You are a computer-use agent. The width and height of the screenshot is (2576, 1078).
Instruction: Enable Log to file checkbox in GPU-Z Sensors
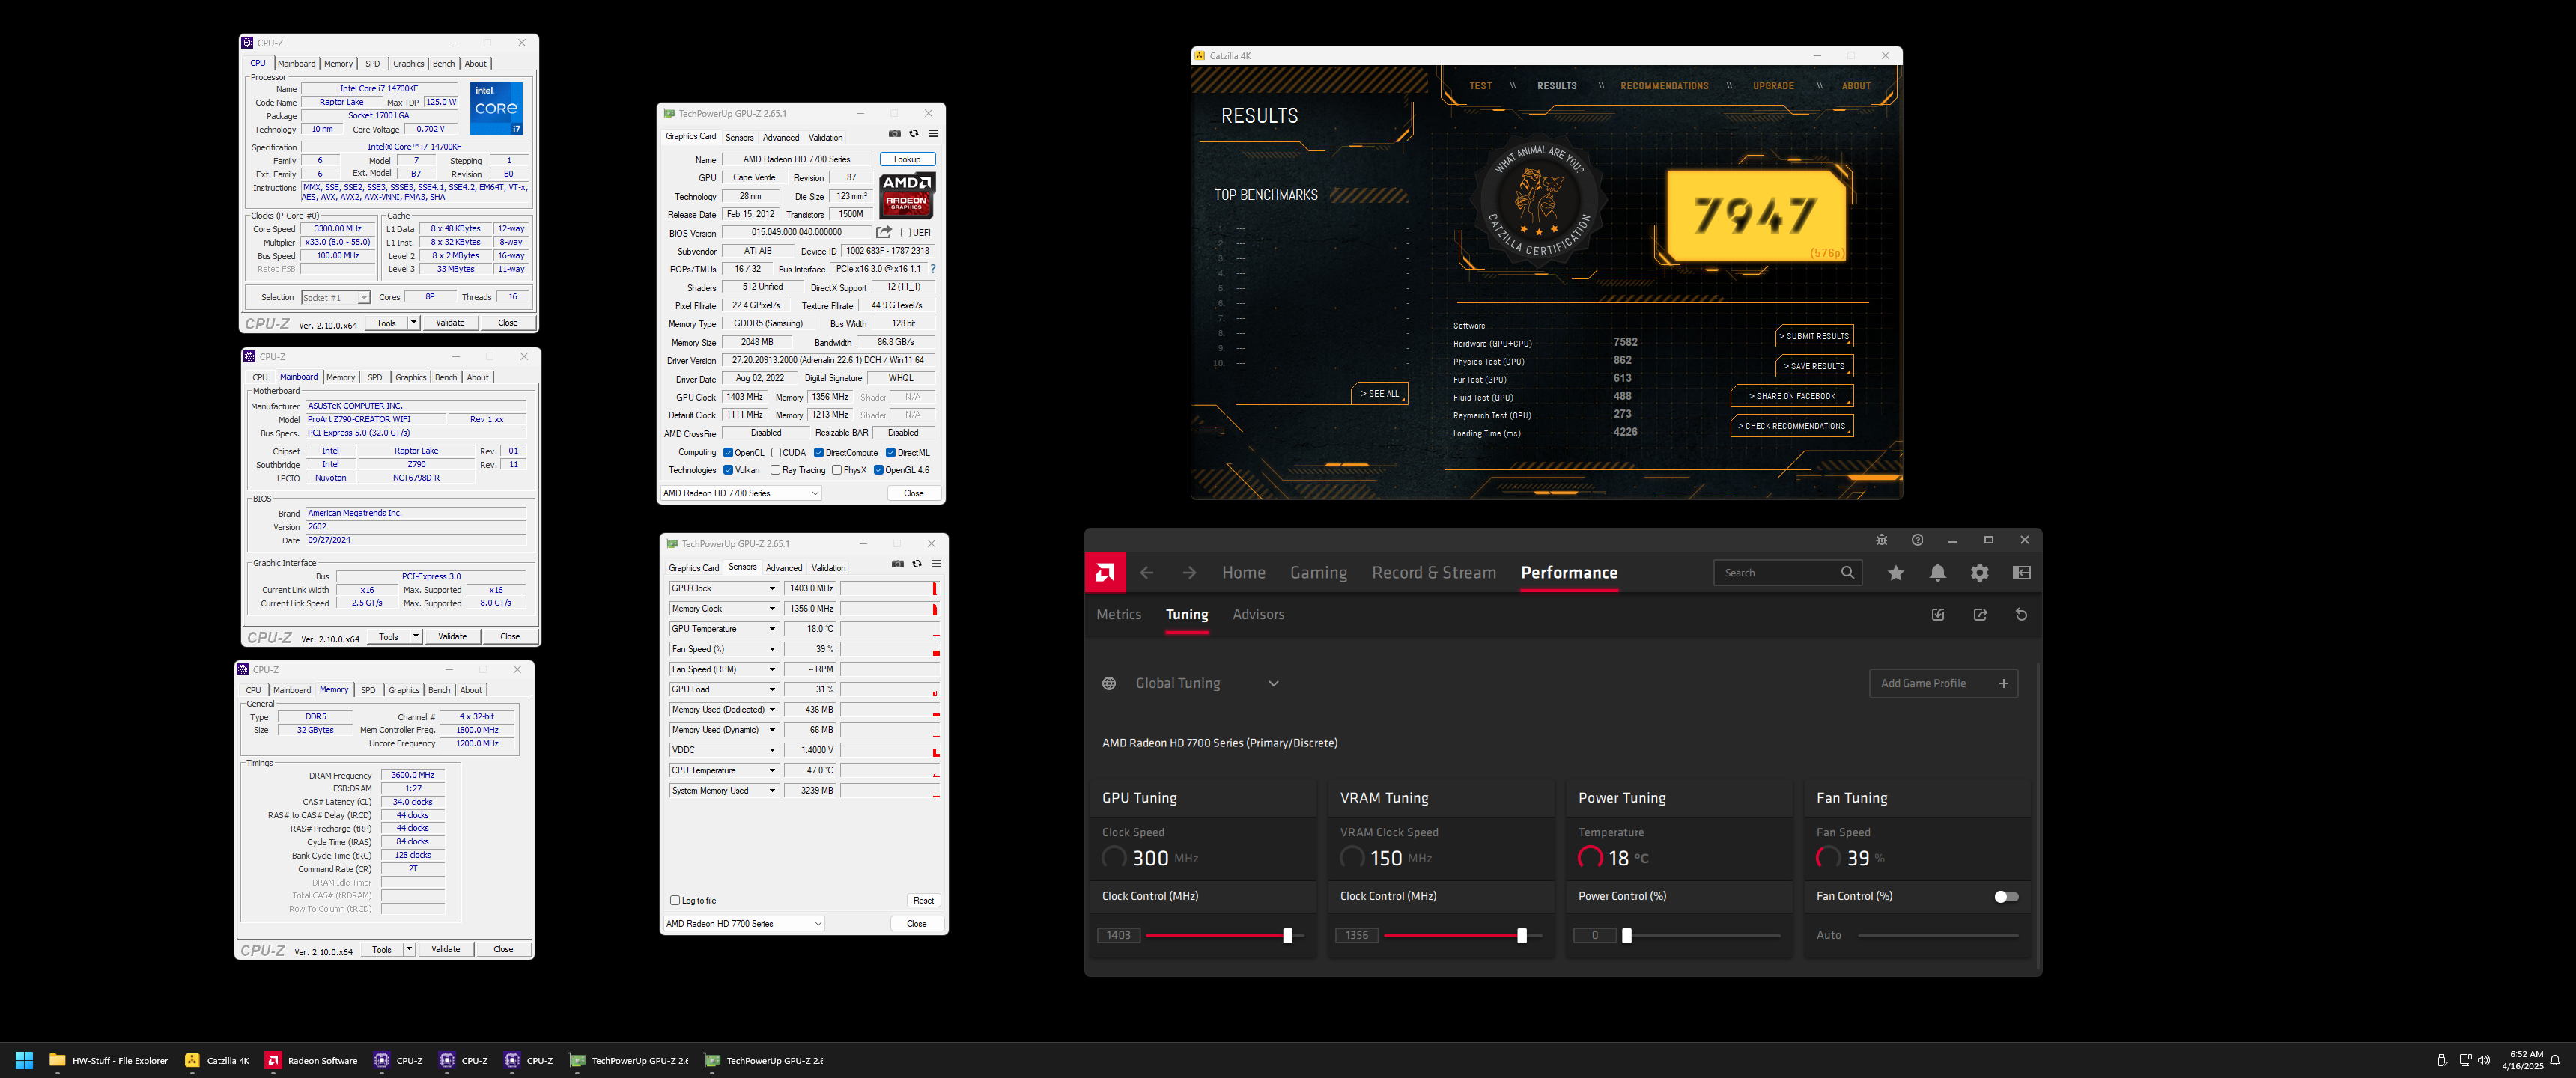[675, 900]
